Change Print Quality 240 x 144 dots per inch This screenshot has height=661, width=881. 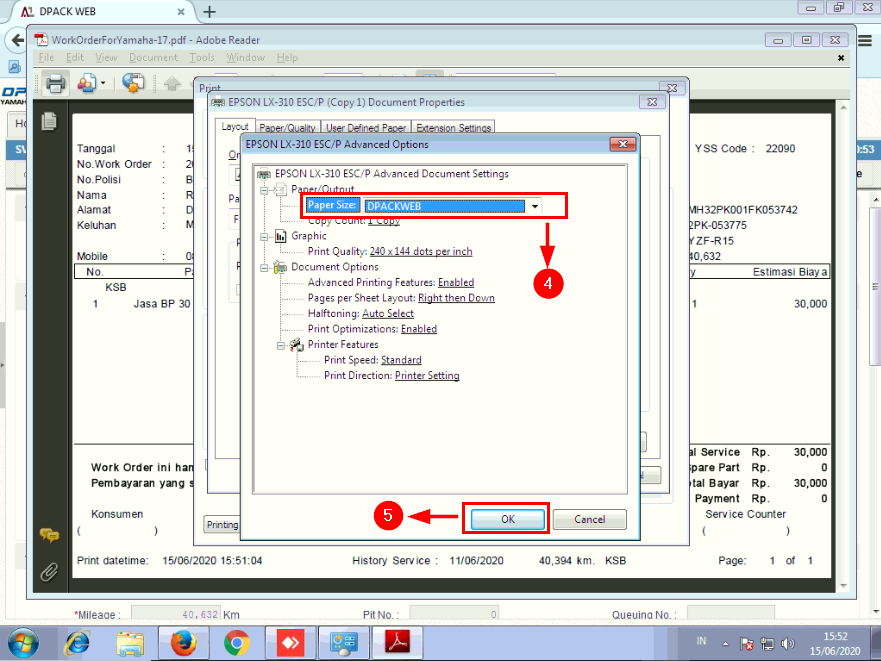pos(421,251)
